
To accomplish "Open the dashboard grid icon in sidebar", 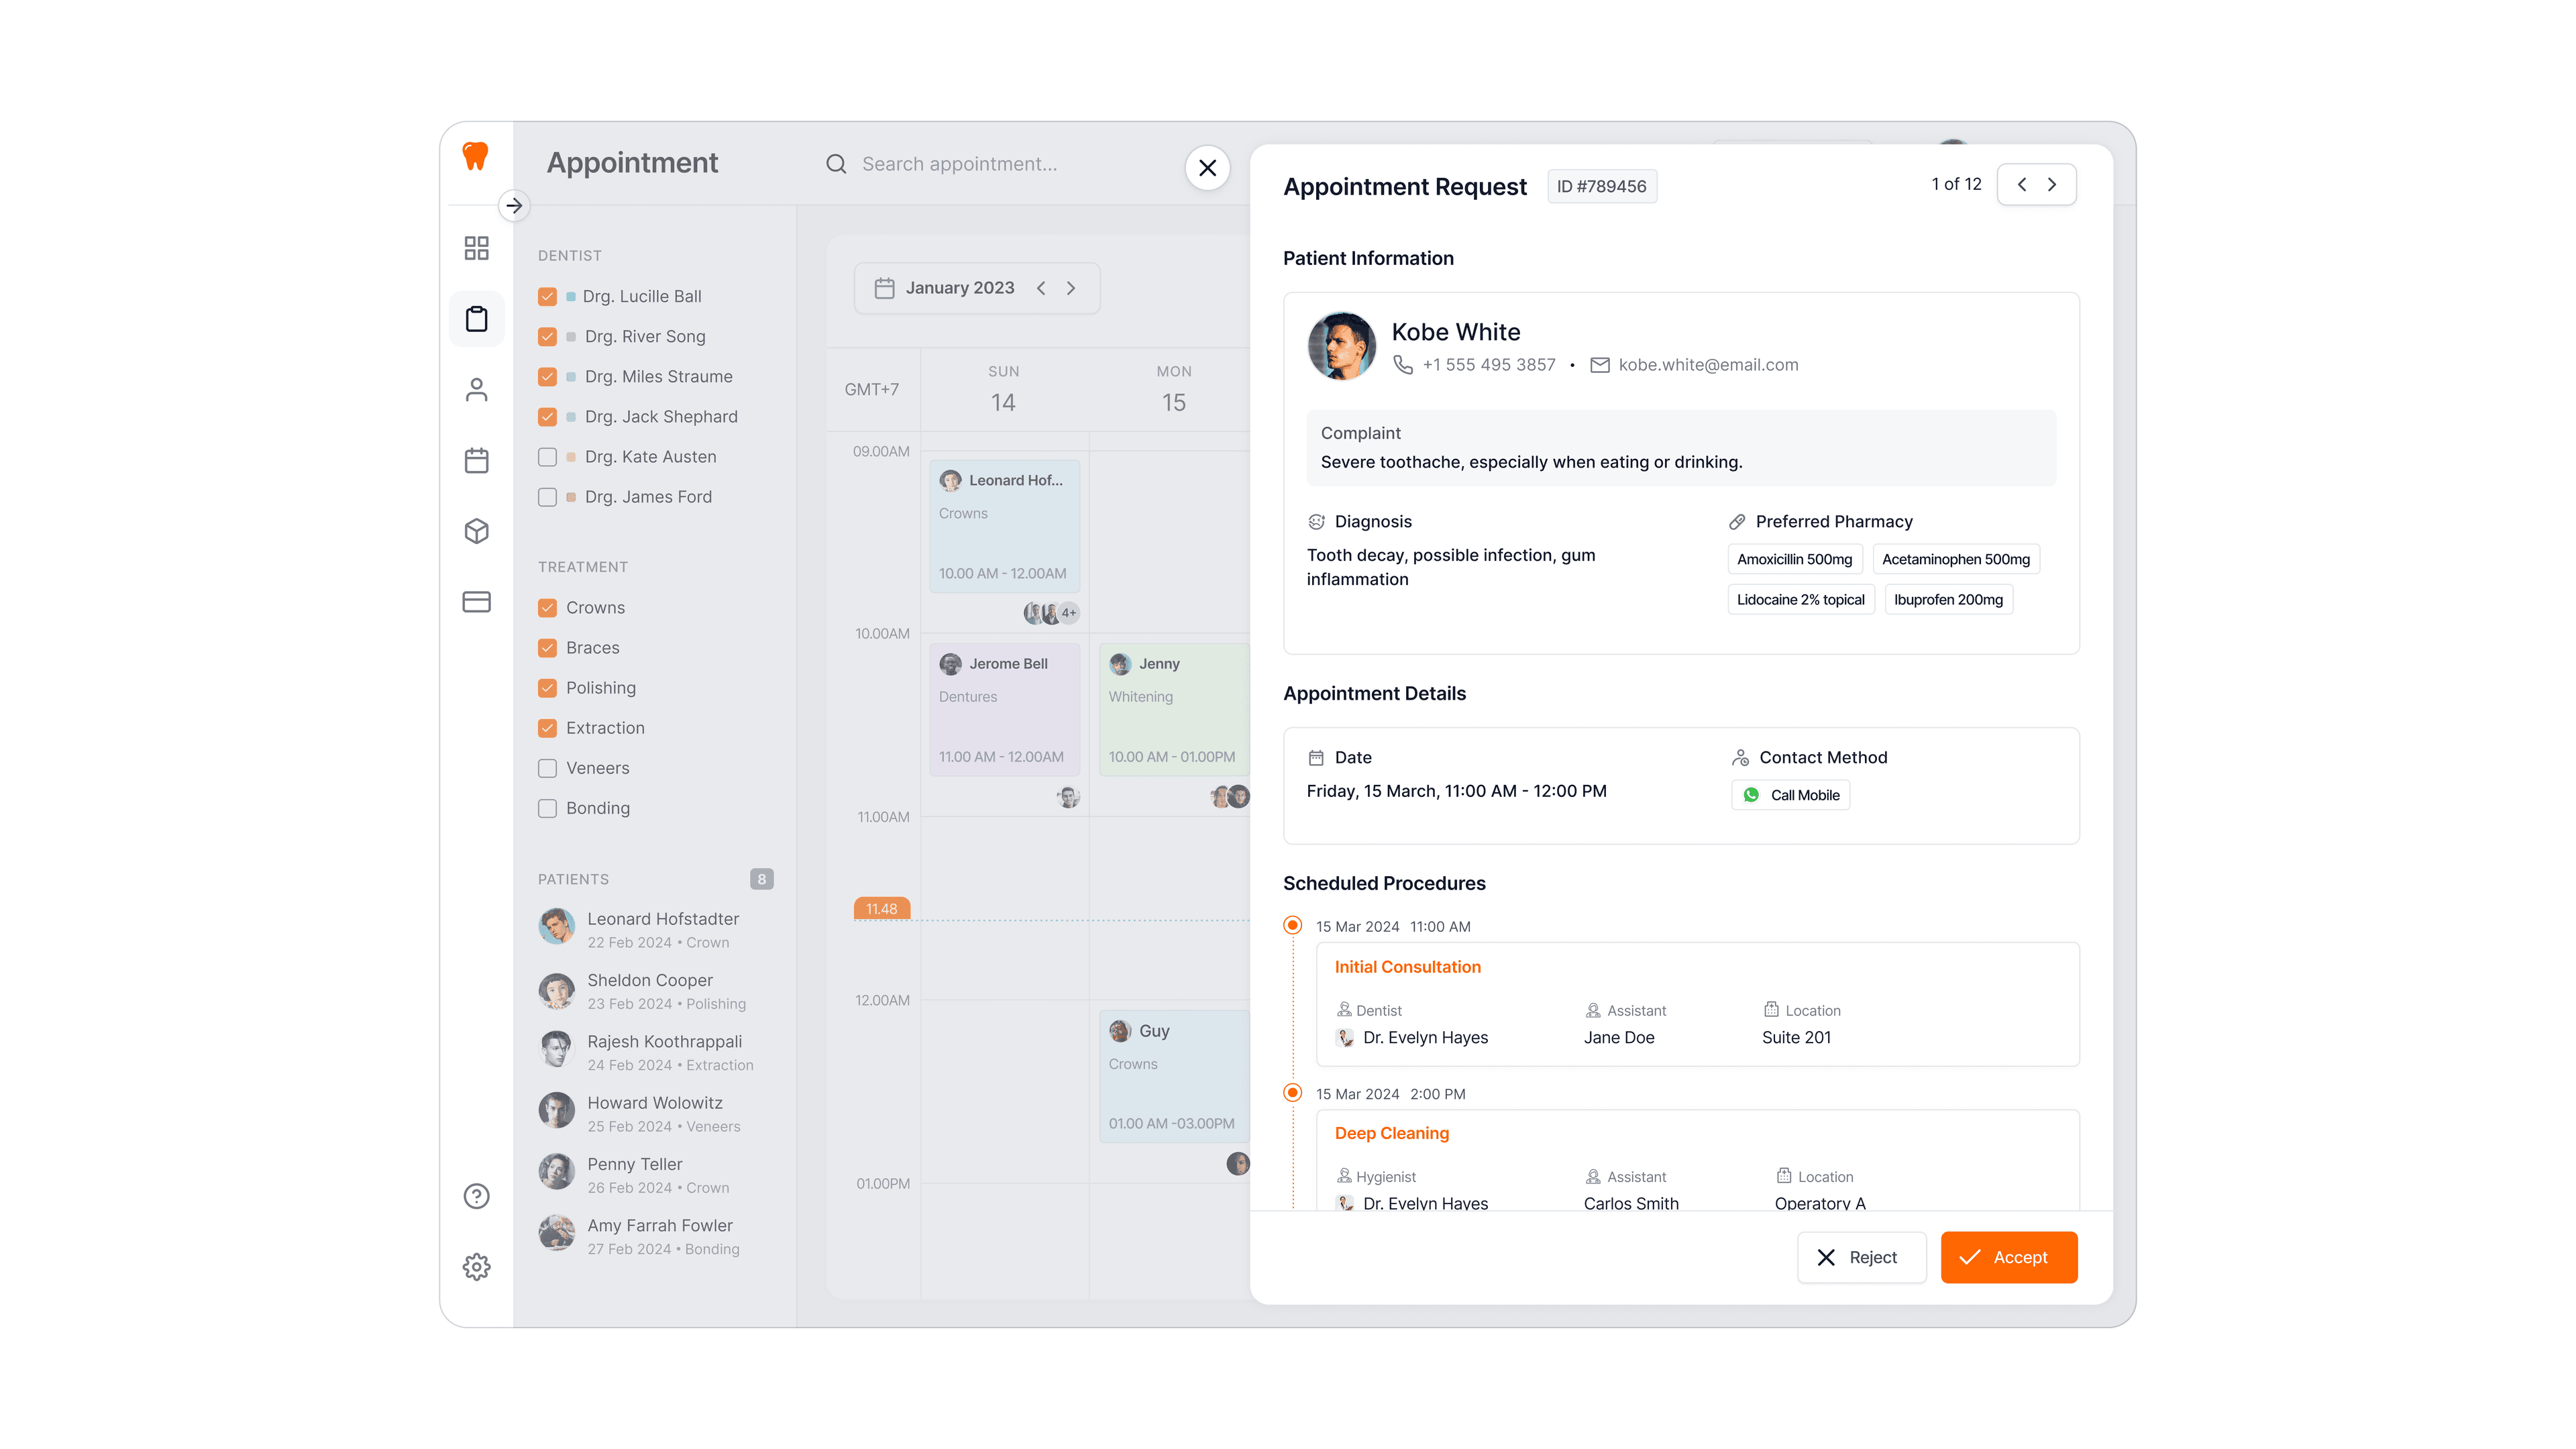I will (476, 248).
